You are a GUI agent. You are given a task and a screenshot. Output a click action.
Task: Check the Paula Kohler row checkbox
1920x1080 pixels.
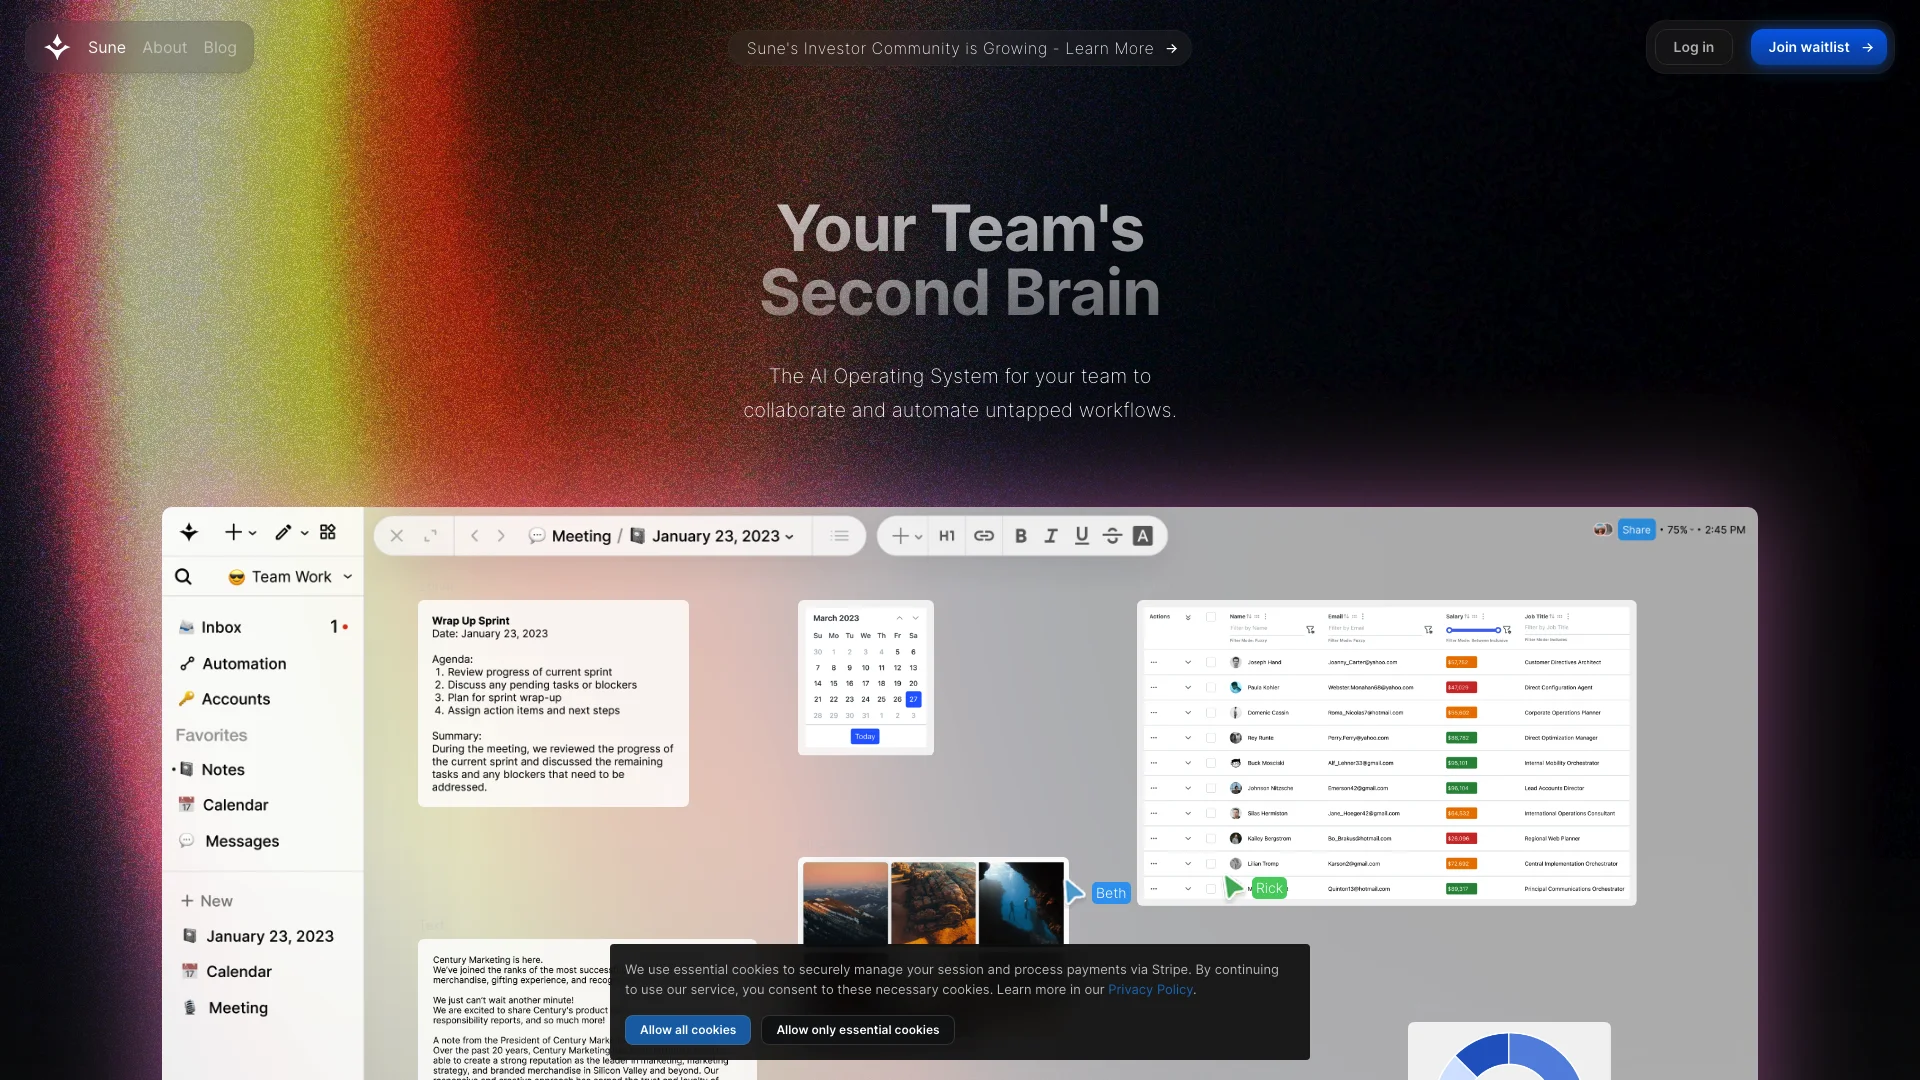(1211, 687)
